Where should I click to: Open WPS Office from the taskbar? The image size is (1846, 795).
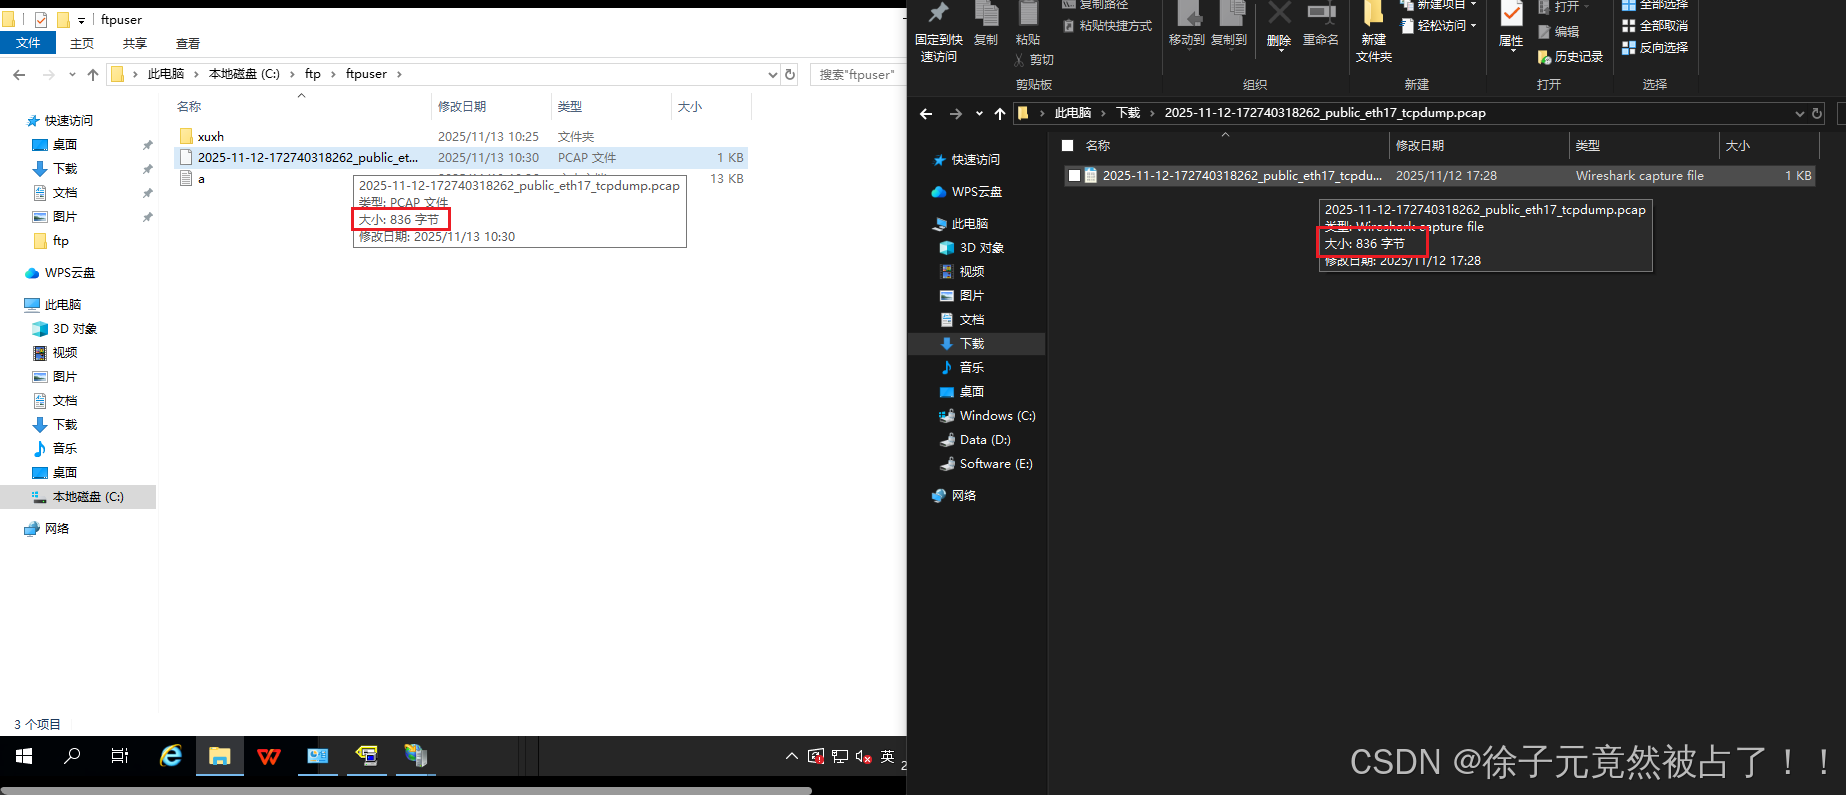tap(269, 756)
